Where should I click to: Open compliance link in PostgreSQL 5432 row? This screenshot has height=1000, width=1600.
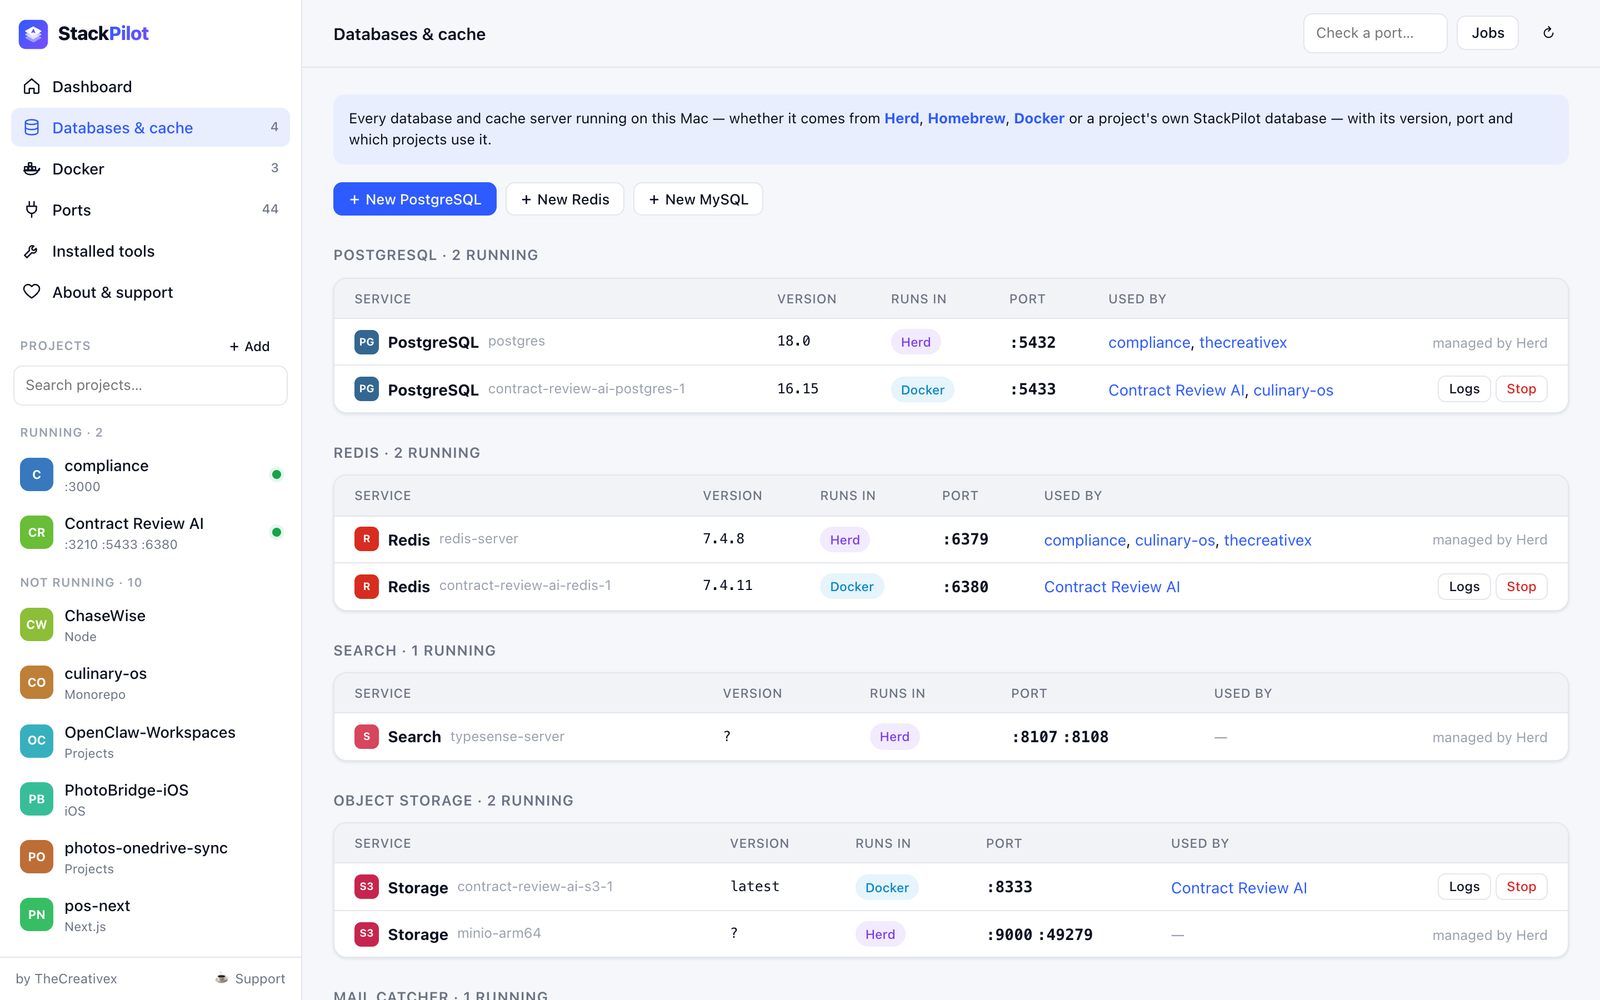1149,342
